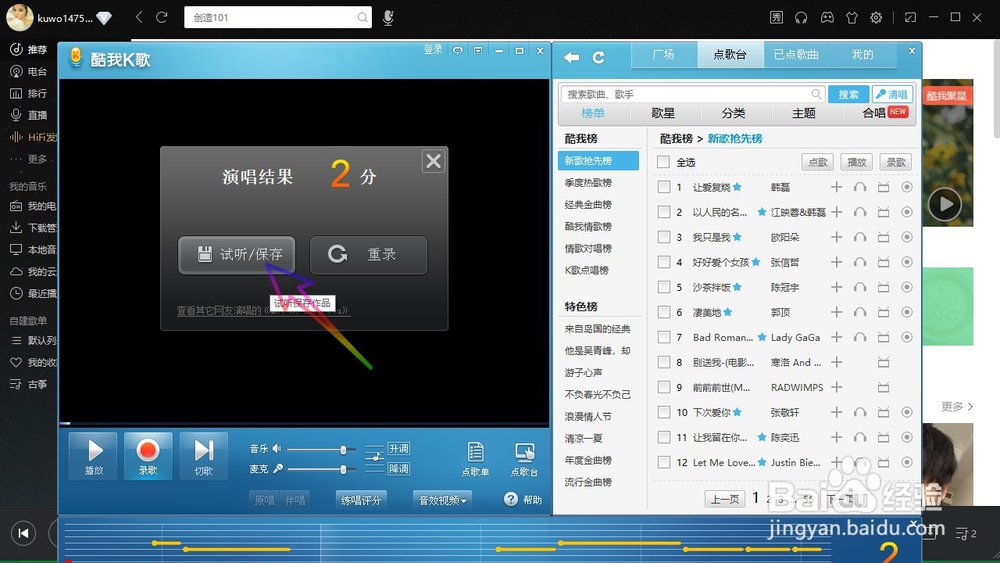Check the box for song 下次爱你

[664, 413]
